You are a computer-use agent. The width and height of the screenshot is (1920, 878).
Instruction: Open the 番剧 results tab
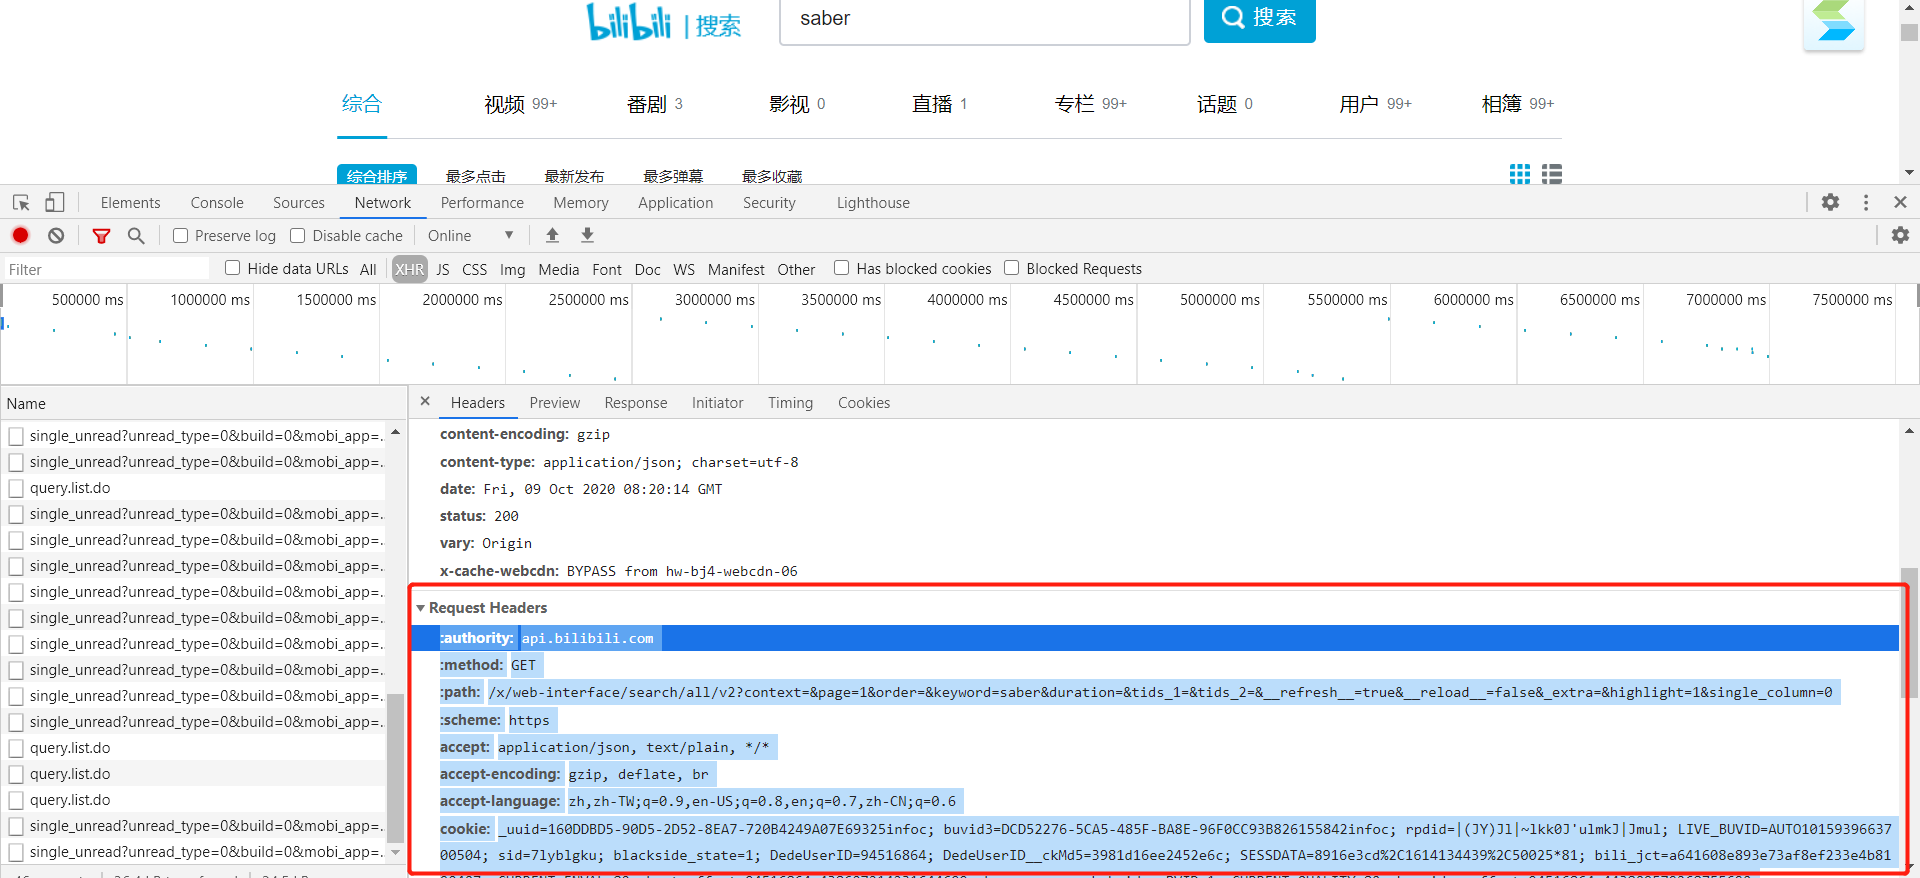coord(654,104)
